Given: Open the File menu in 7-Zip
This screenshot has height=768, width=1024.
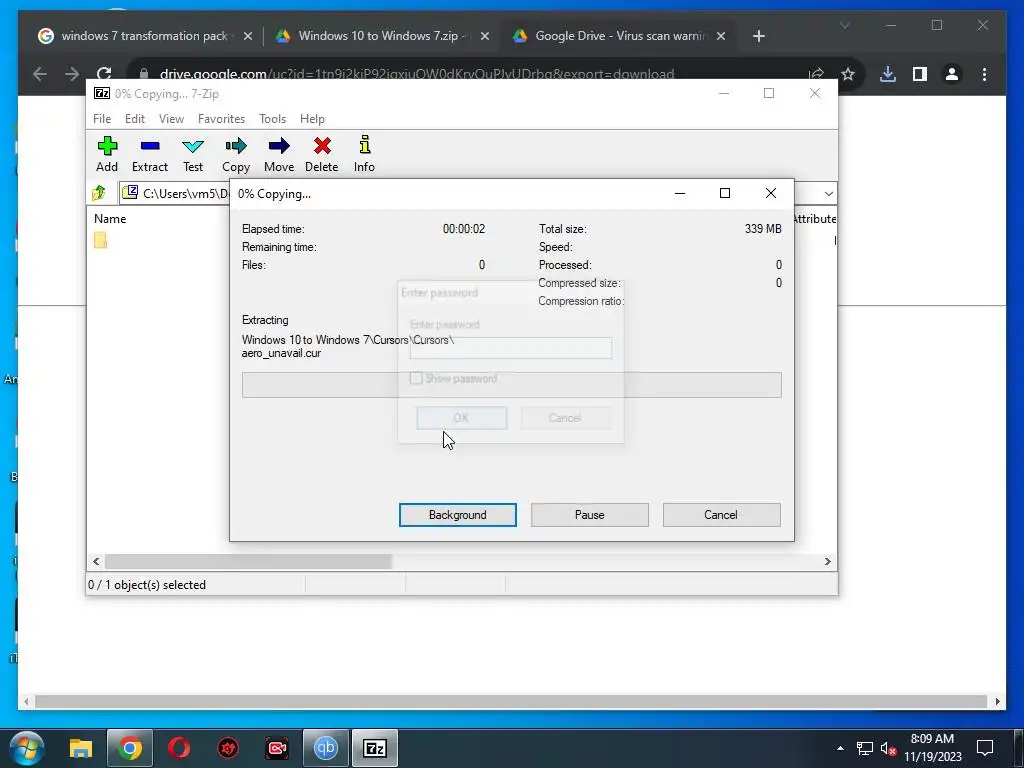Looking at the screenshot, I should [102, 119].
